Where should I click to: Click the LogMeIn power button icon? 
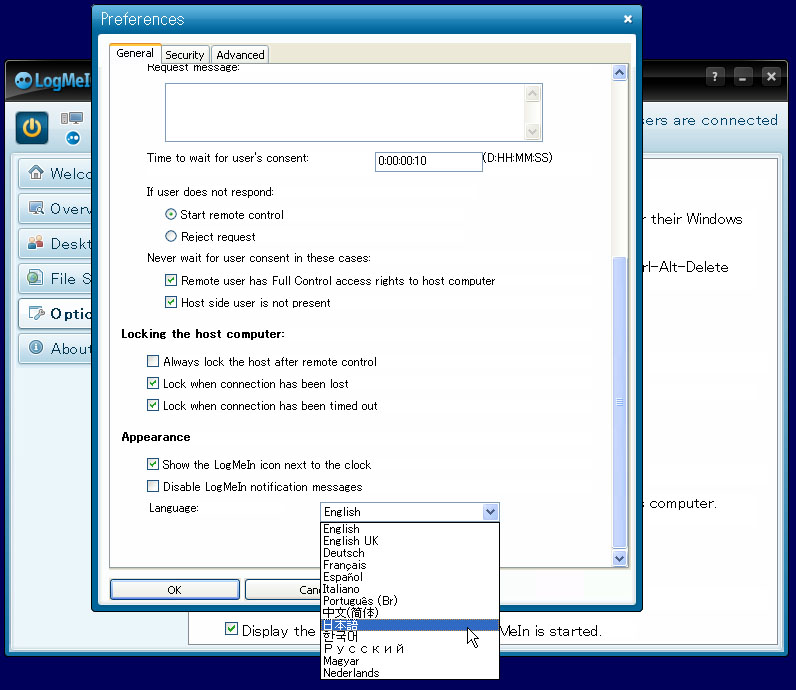pyautogui.click(x=32, y=127)
